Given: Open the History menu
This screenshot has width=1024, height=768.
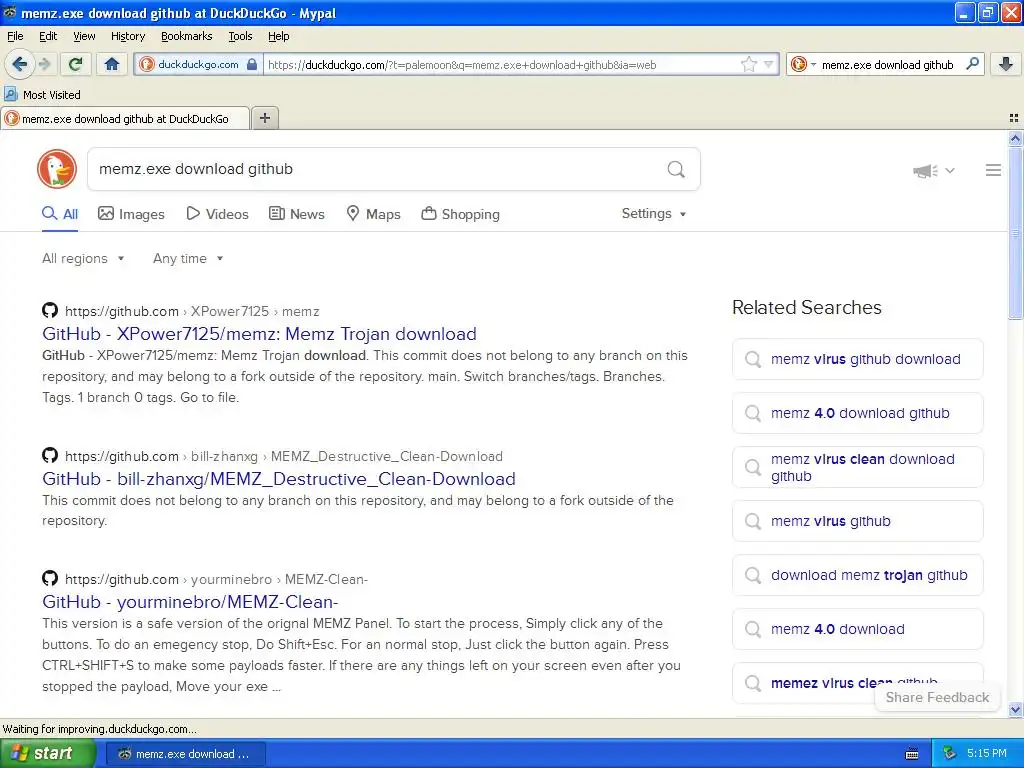Looking at the screenshot, I should [x=127, y=36].
